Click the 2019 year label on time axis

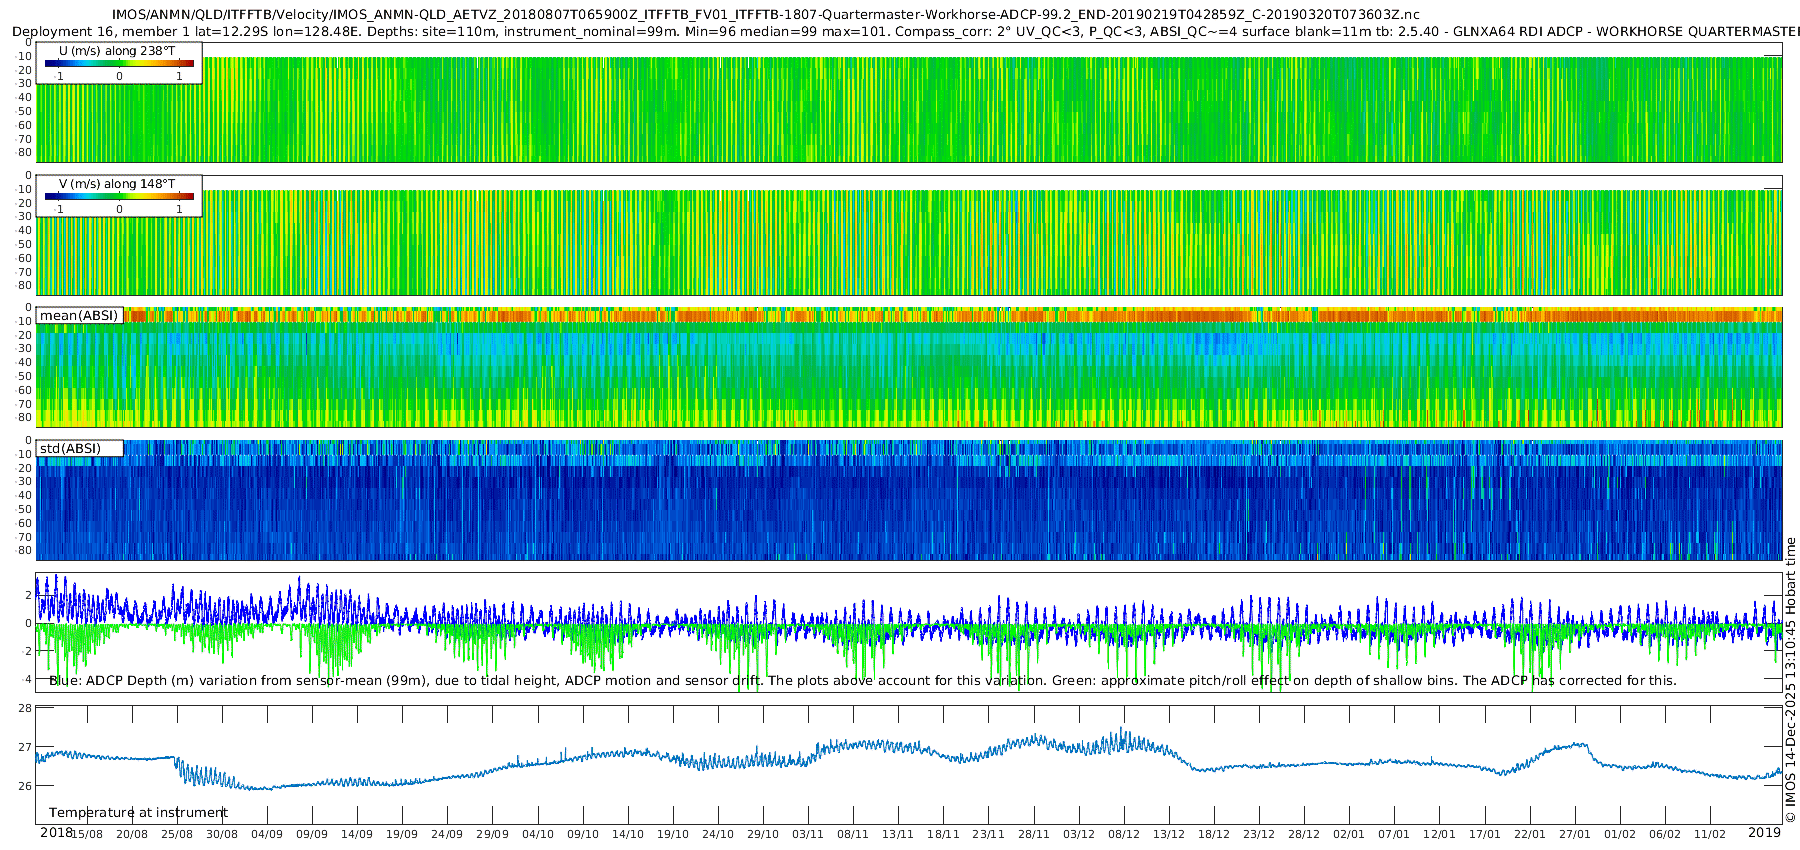point(1764,833)
